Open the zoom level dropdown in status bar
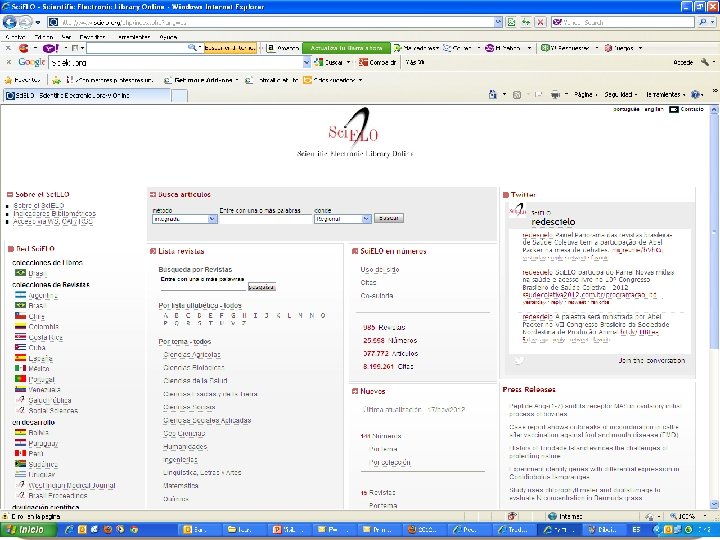 (x=705, y=517)
